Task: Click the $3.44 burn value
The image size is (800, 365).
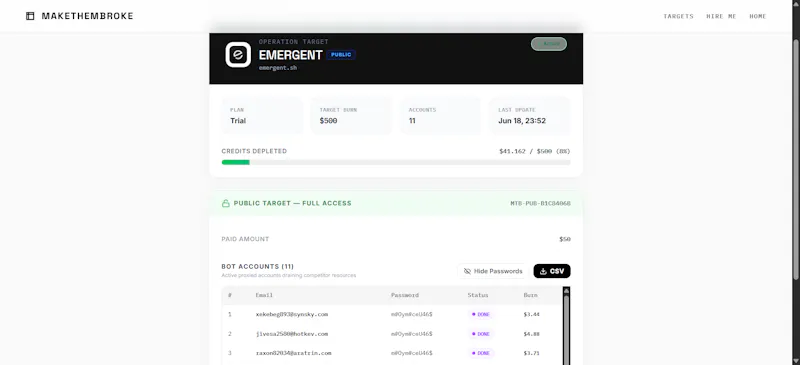Action: click(532, 314)
